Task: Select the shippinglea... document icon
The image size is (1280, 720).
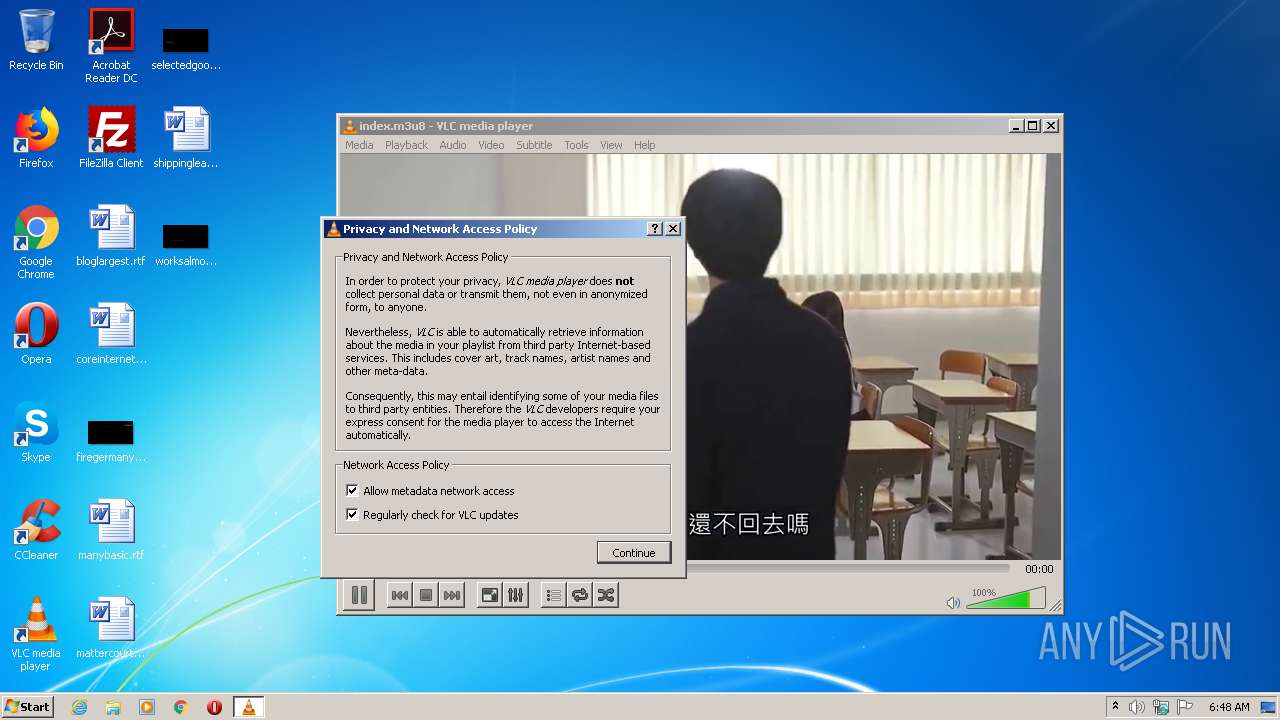Action: click(x=186, y=138)
